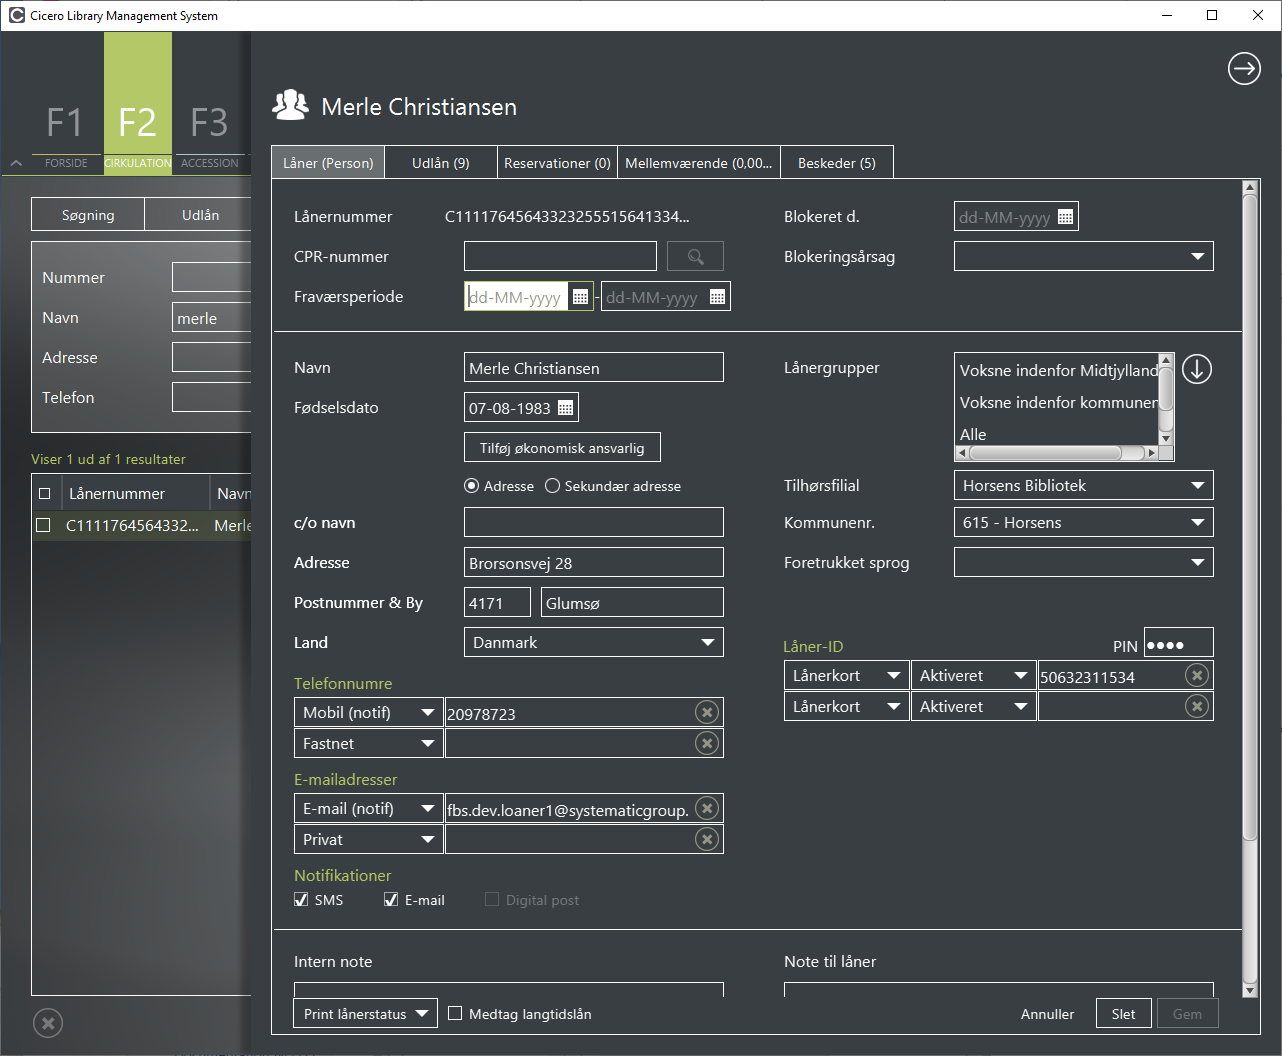Click the Slet button
This screenshot has height=1056, width=1282.
[x=1124, y=1014]
